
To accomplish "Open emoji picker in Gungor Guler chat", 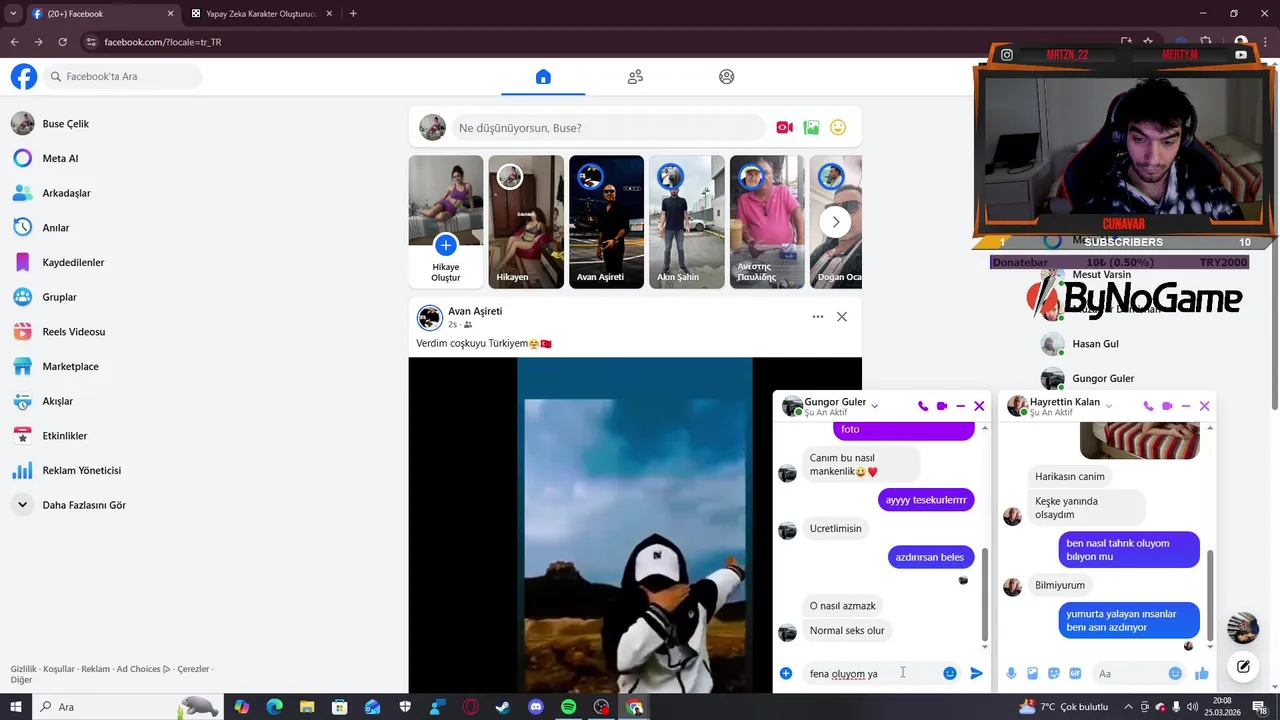I will pos(950,674).
